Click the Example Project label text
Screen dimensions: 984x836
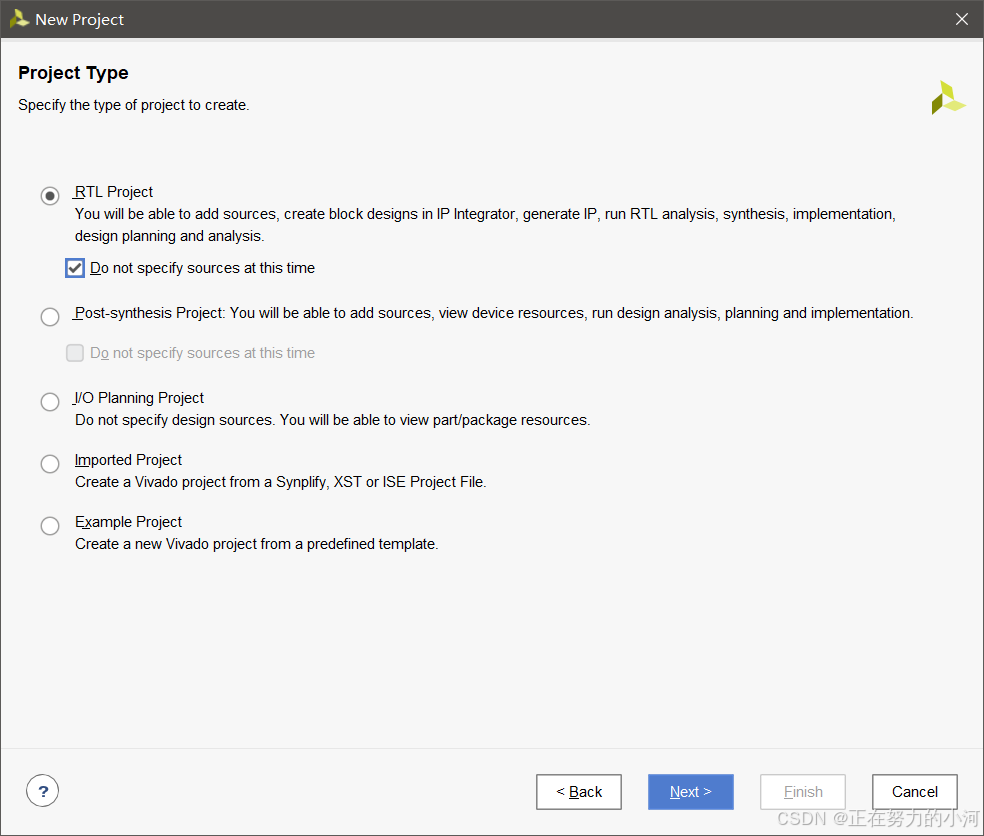[128, 522]
